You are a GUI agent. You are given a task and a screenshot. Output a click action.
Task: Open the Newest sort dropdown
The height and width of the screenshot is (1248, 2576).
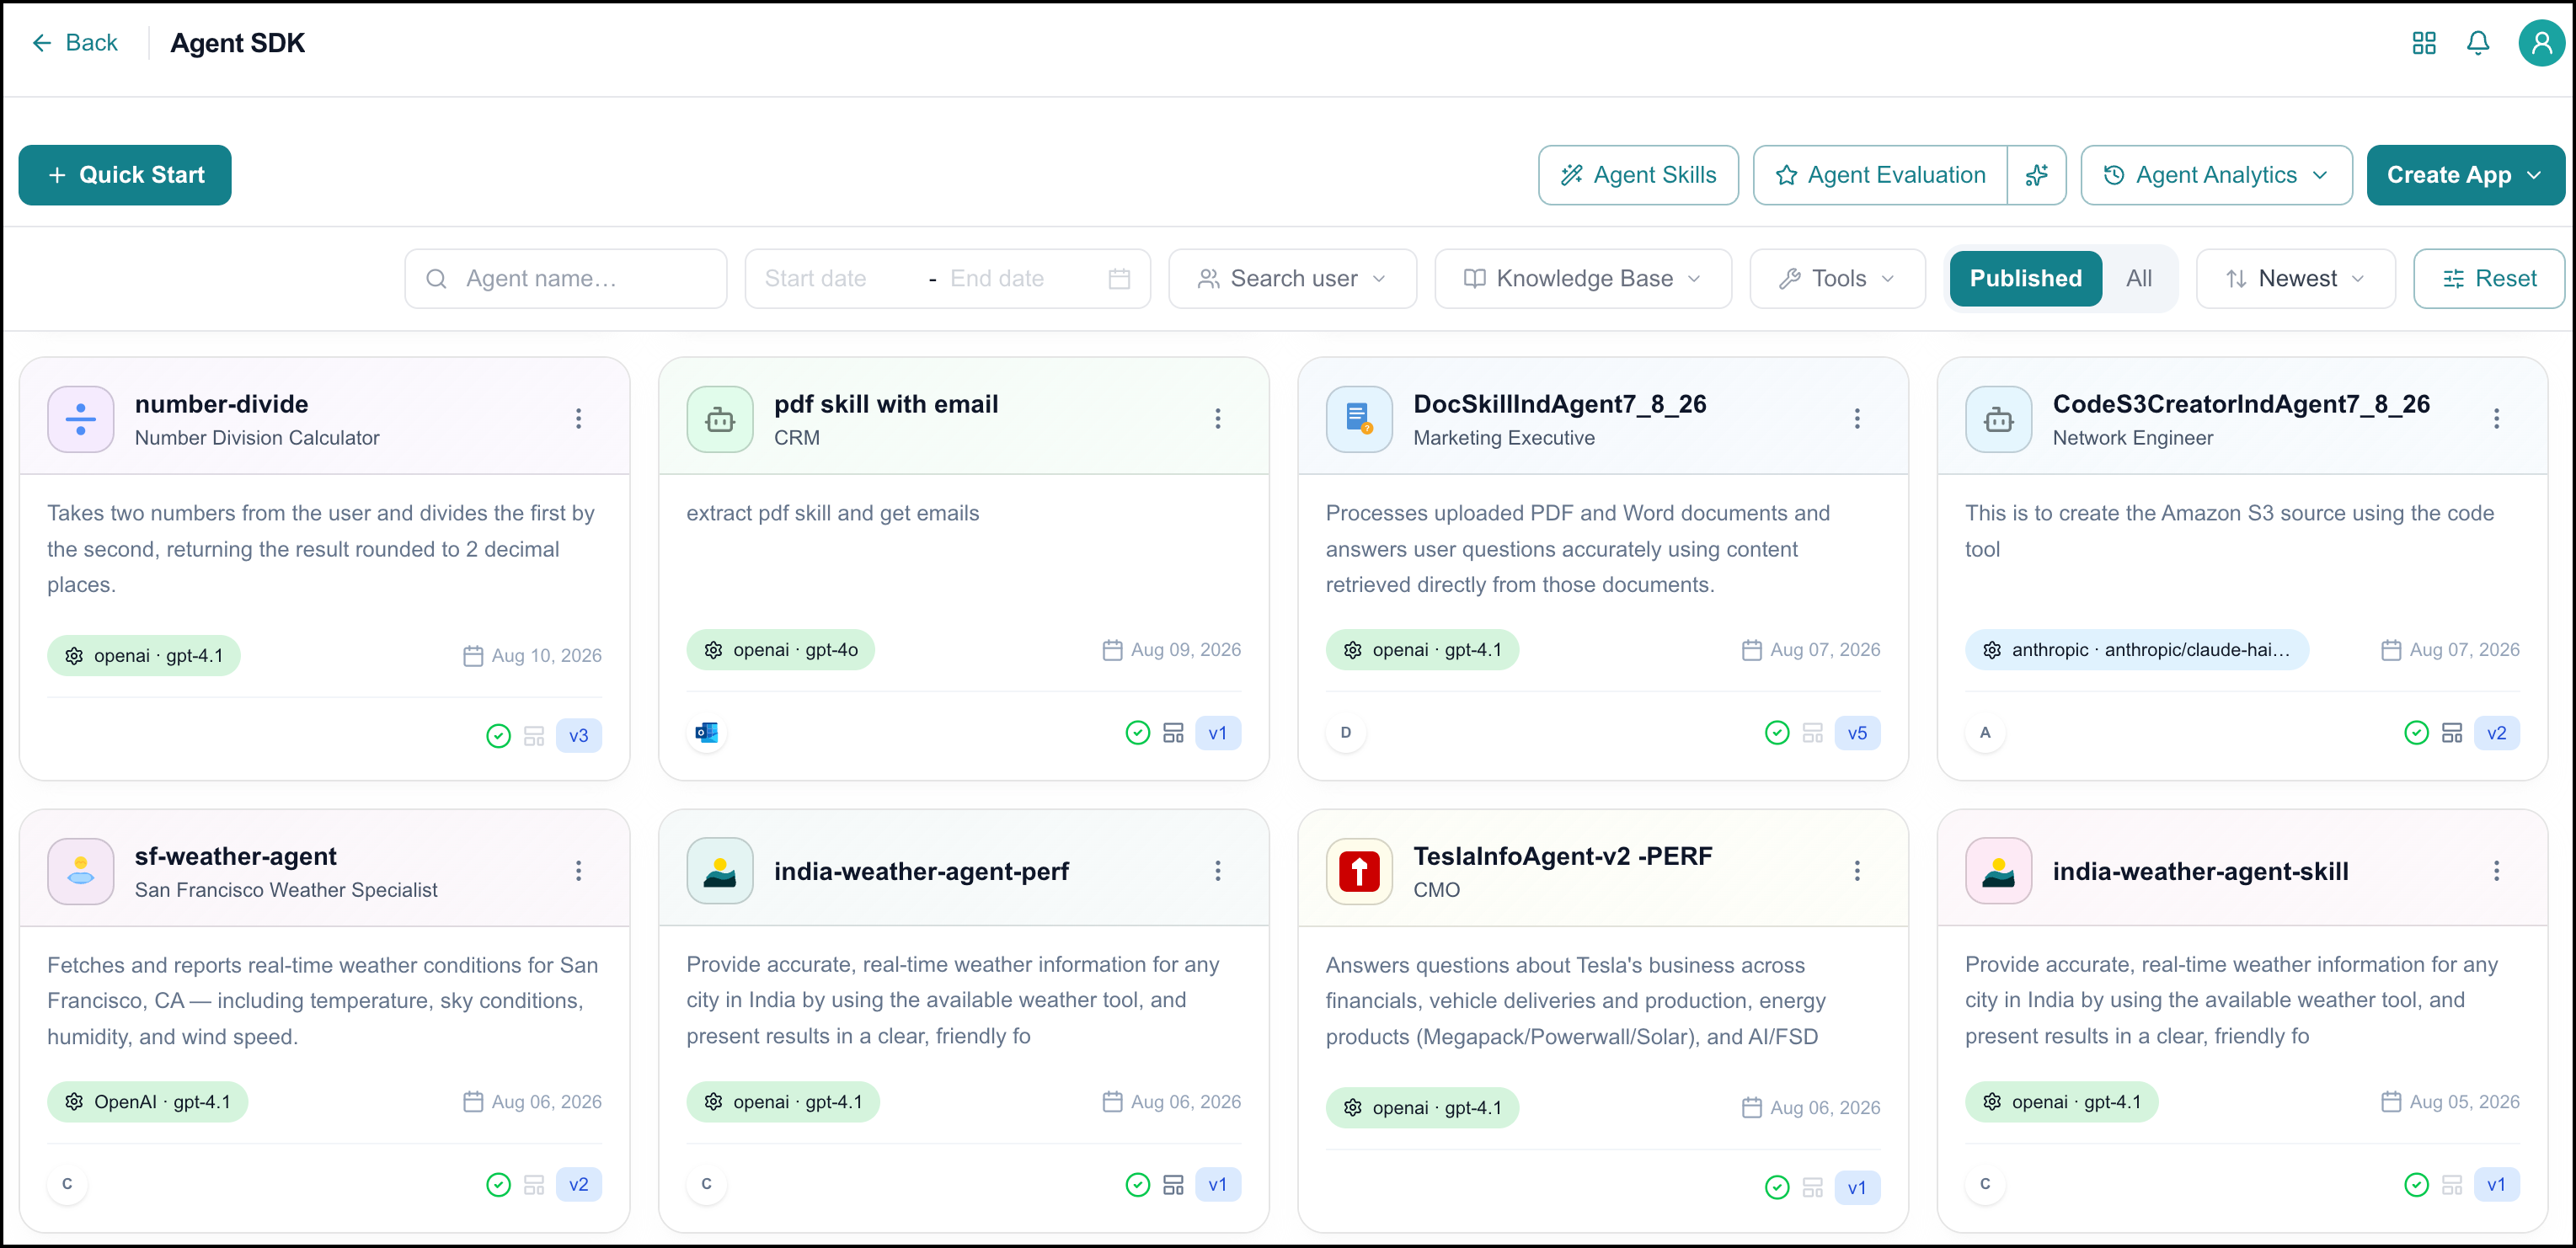click(x=2294, y=279)
